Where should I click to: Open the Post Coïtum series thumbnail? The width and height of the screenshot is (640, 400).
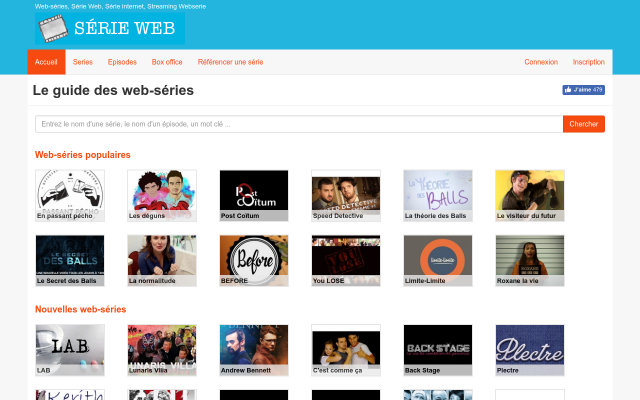(254, 196)
